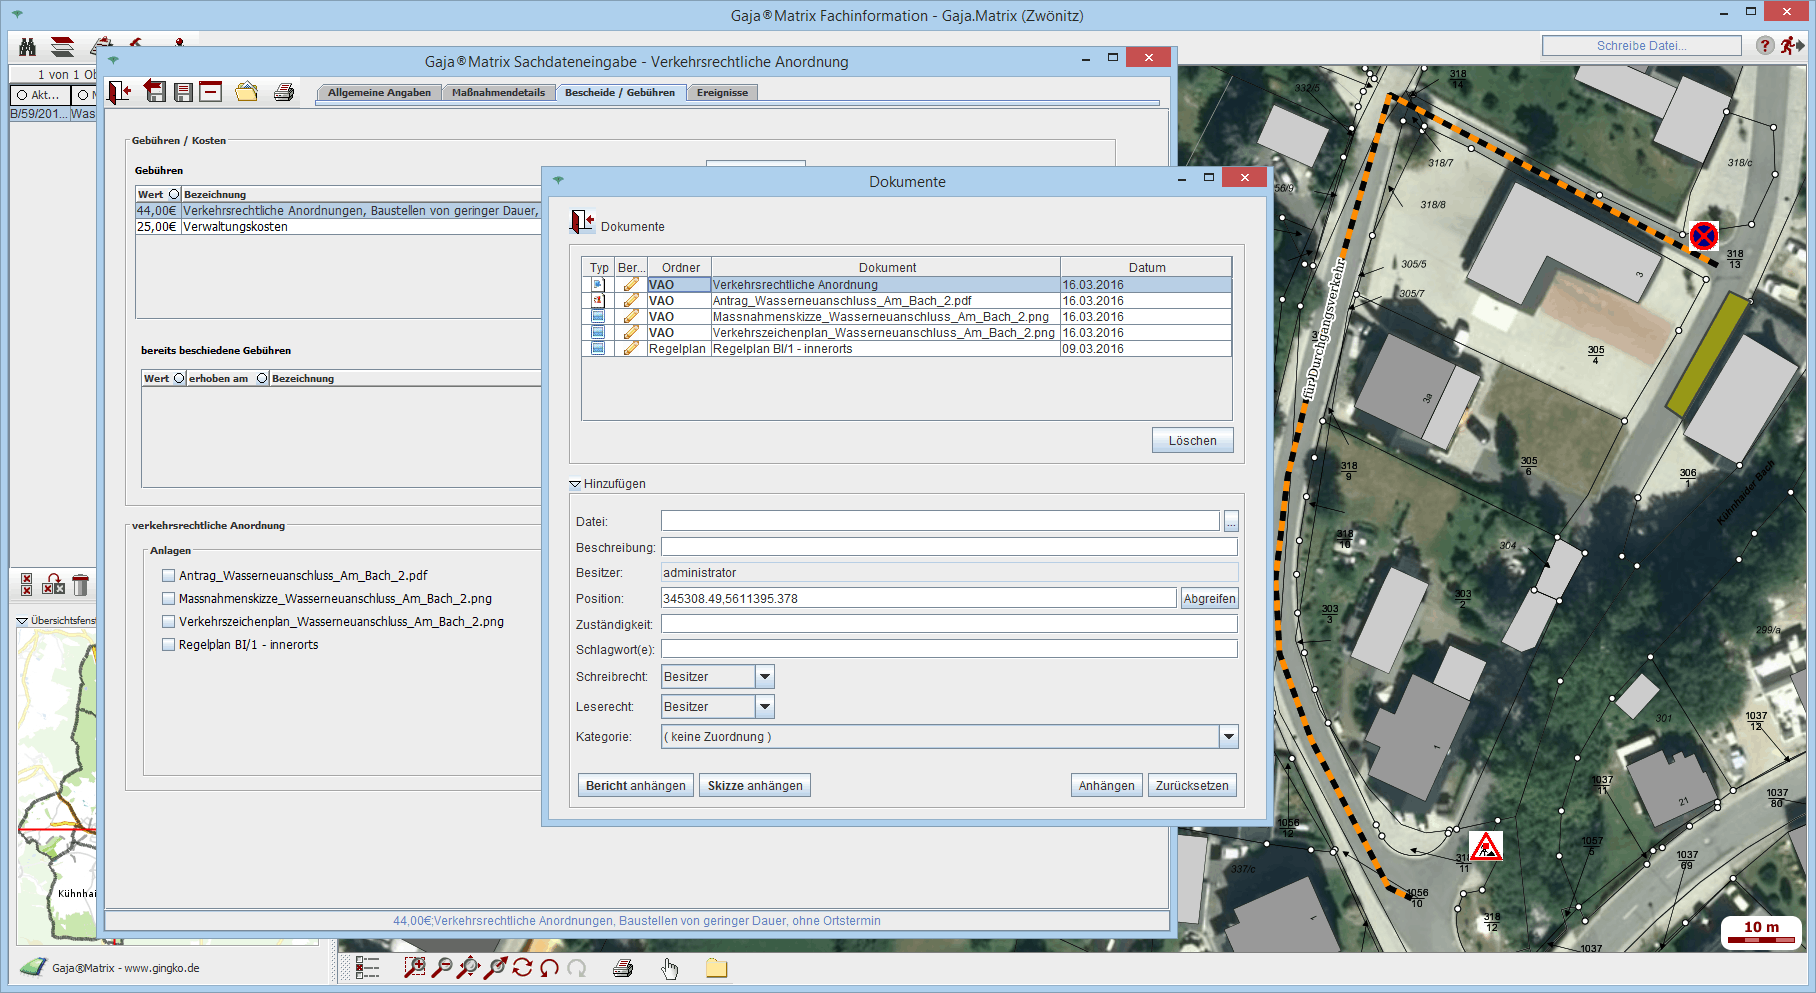
Task: Click the printer icon in Sachdateneingabe toolbar
Action: pyautogui.click(x=284, y=93)
